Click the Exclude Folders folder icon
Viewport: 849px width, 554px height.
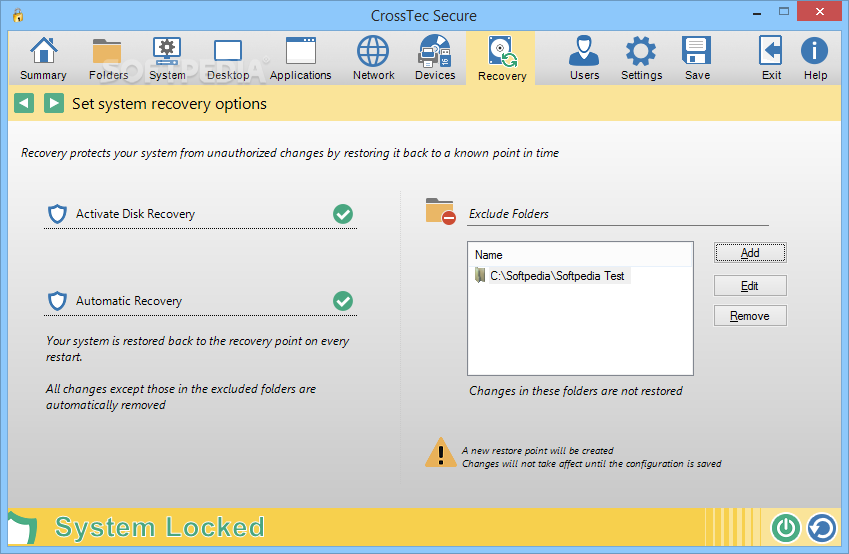(x=440, y=211)
